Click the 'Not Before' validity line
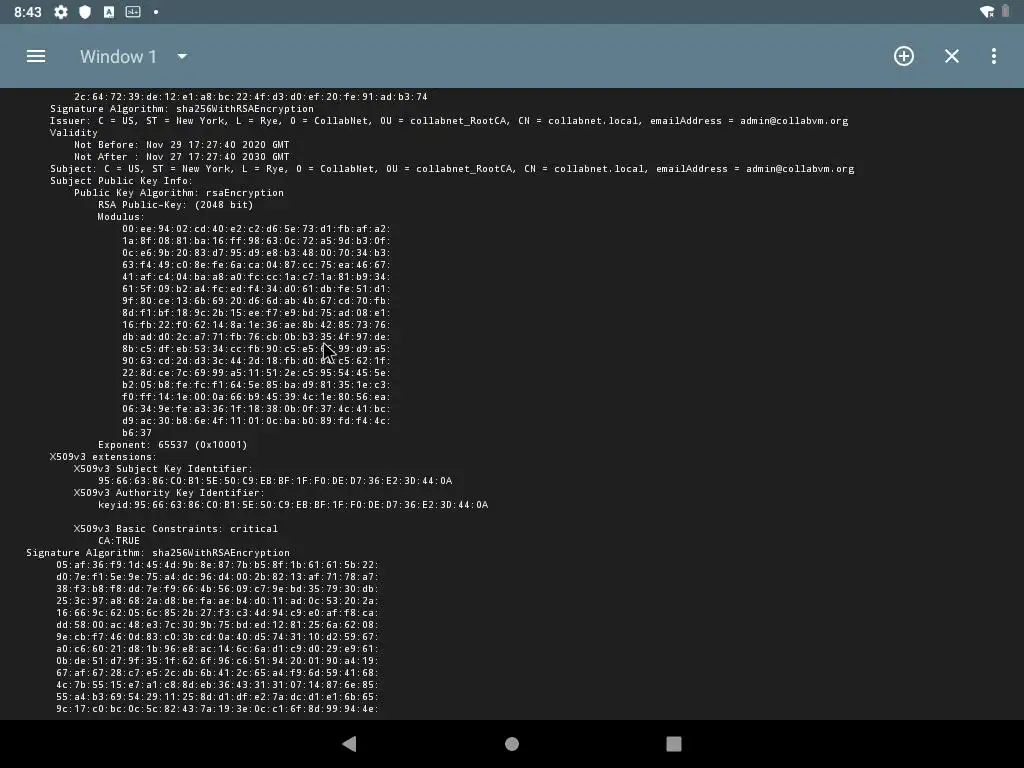1024x768 pixels. coord(182,145)
